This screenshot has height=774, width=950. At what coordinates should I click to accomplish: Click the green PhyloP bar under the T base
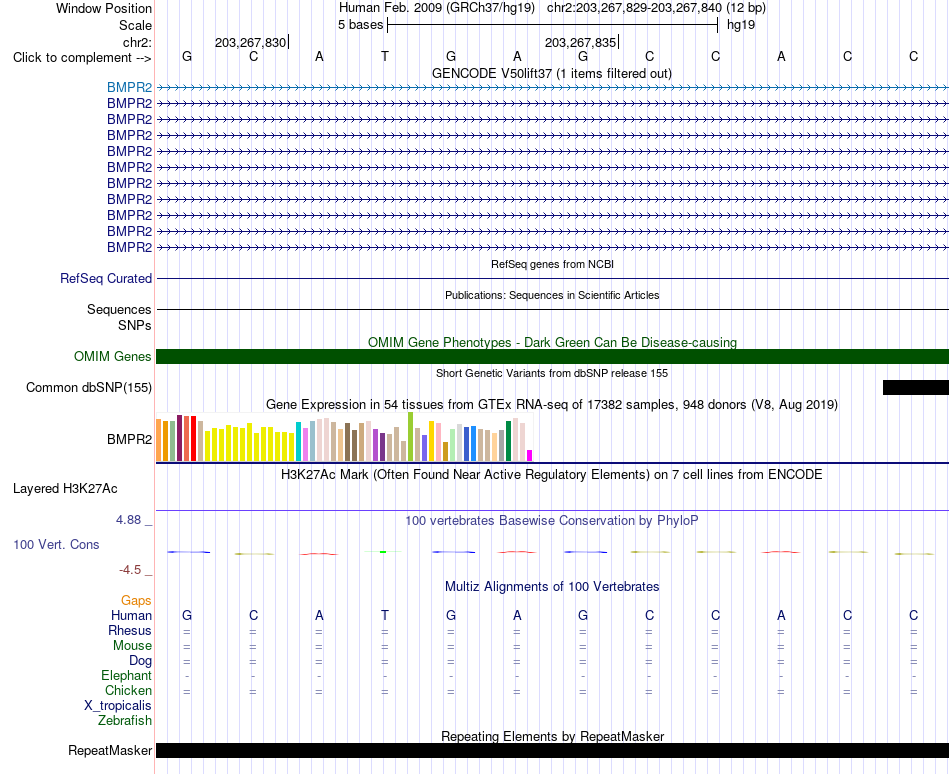coord(383,552)
